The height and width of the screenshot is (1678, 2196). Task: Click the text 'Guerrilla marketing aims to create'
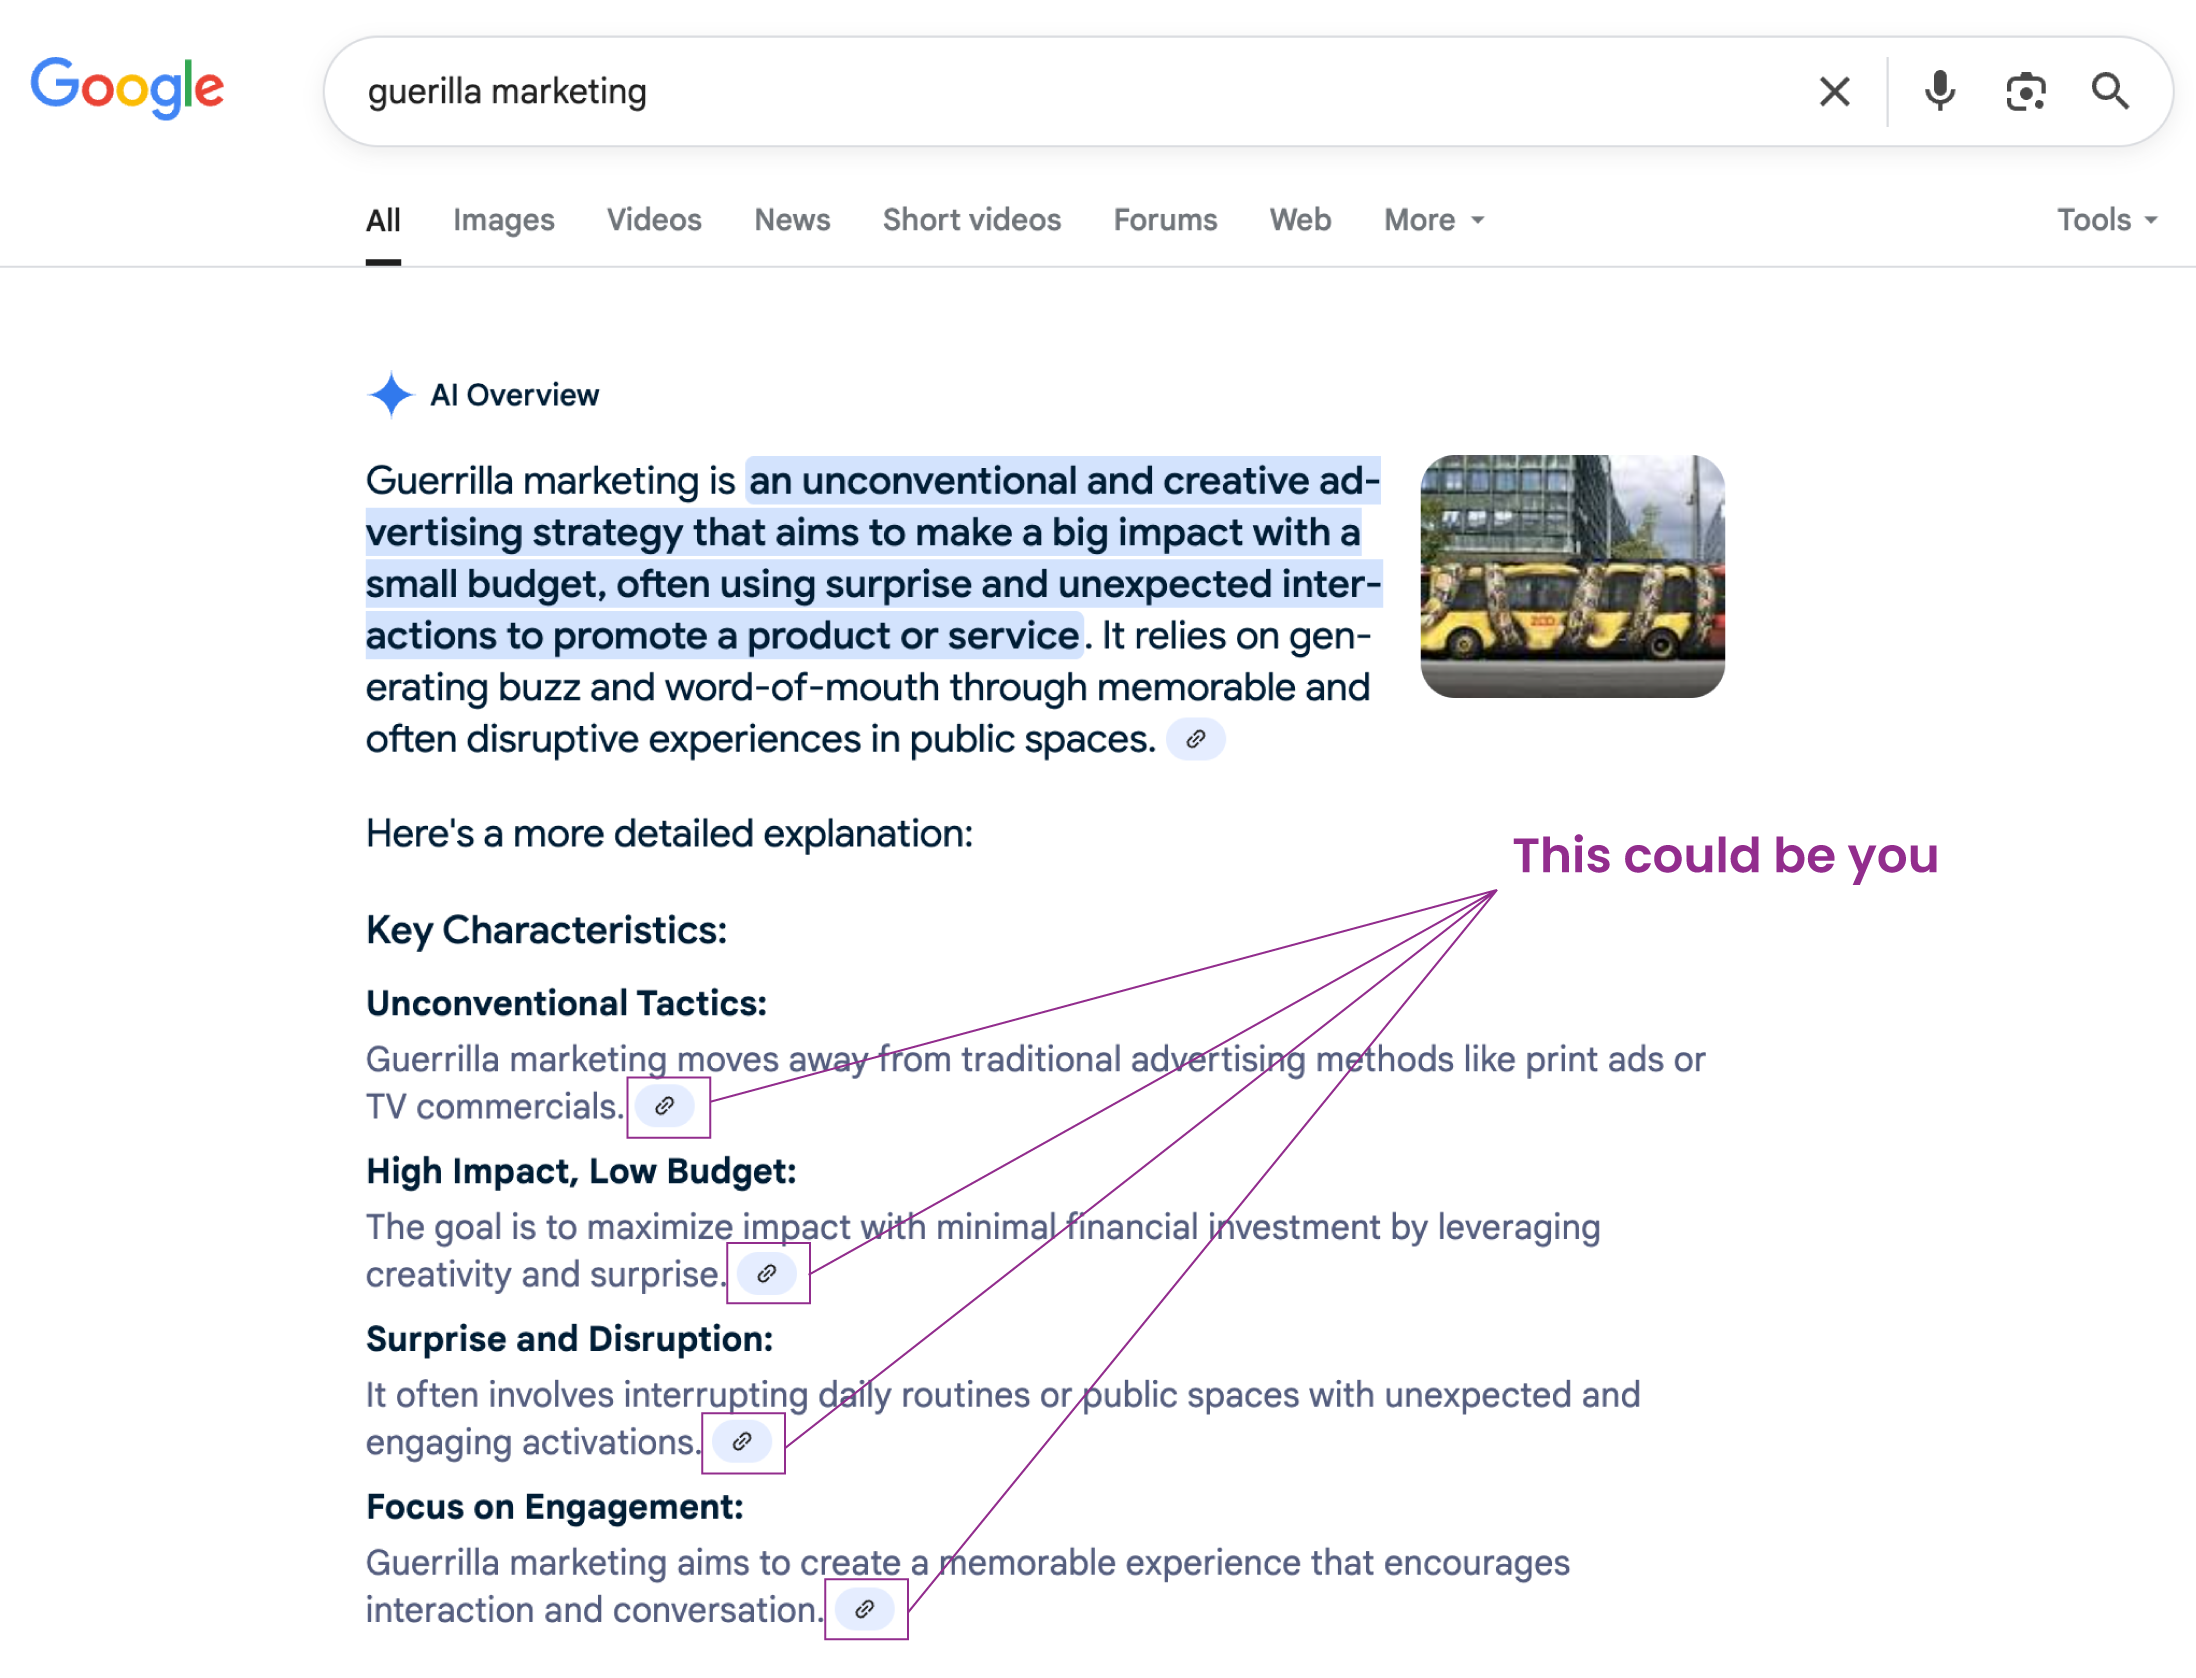pos(633,1563)
